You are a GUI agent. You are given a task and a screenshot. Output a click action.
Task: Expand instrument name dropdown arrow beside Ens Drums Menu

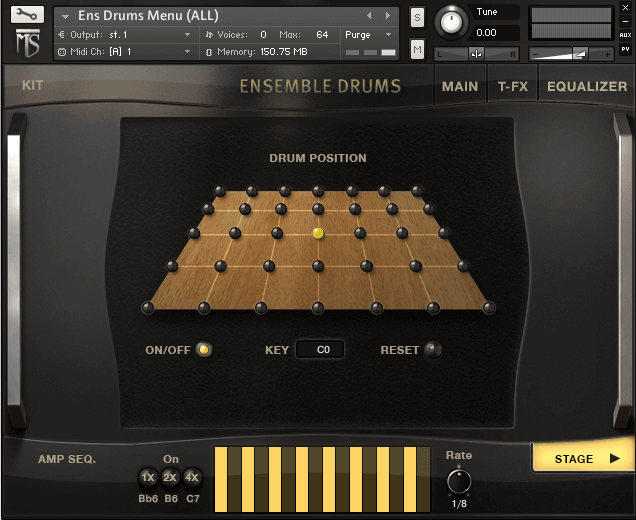pos(65,16)
